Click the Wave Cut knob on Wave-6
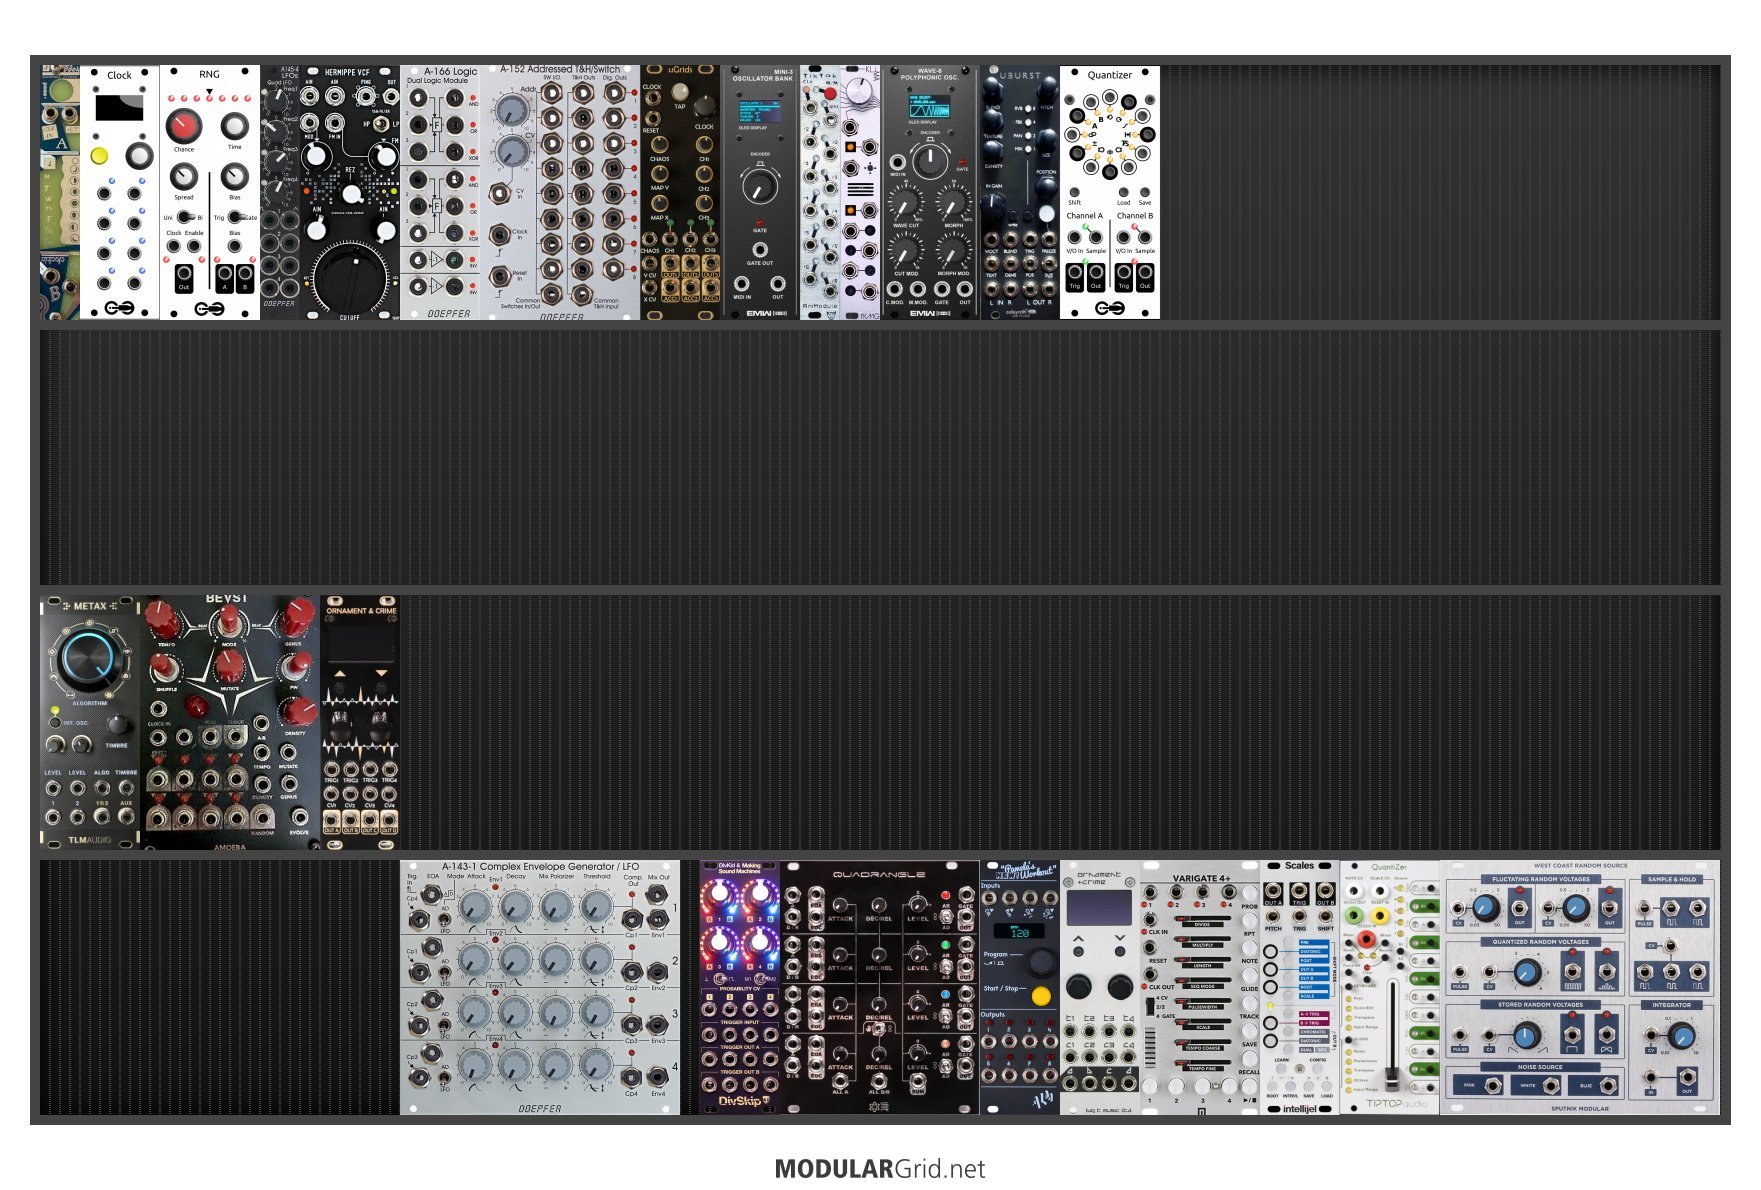Image resolution: width=1761 pixels, height=1190 pixels. (905, 205)
